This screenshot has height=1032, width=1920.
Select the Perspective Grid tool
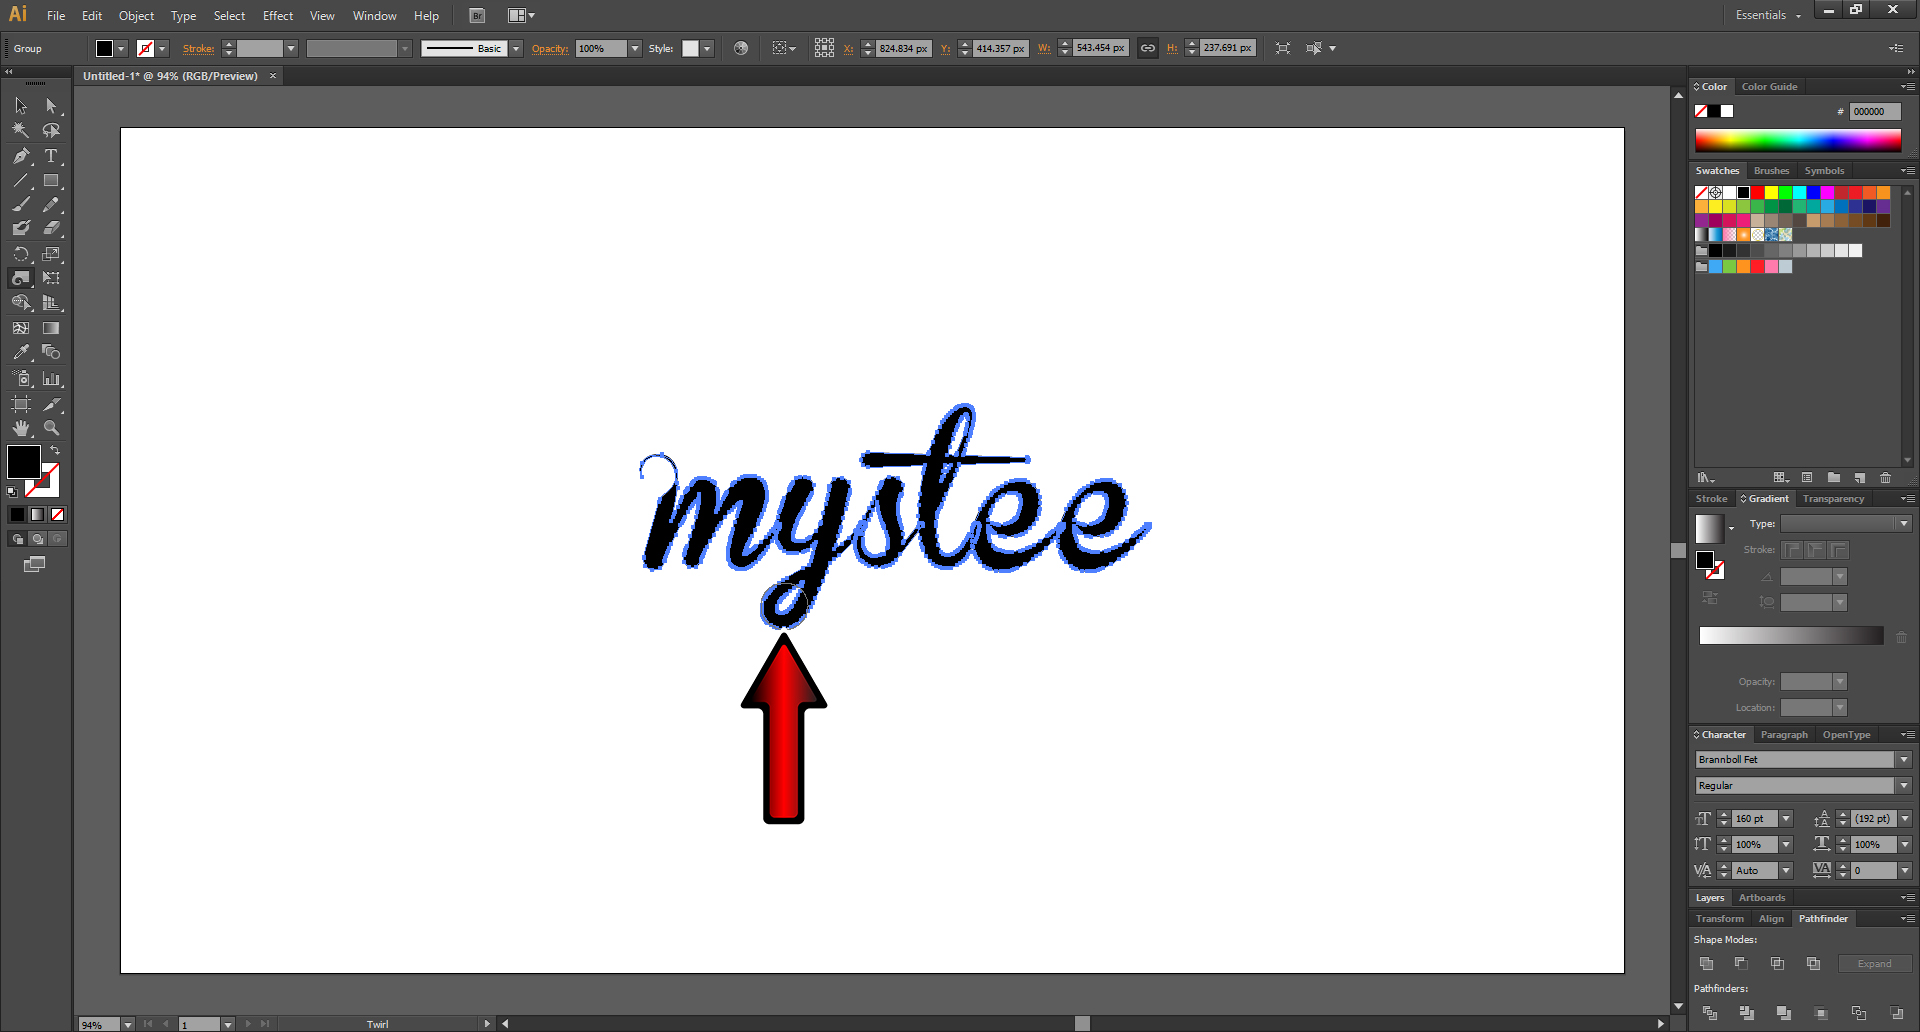click(51, 303)
